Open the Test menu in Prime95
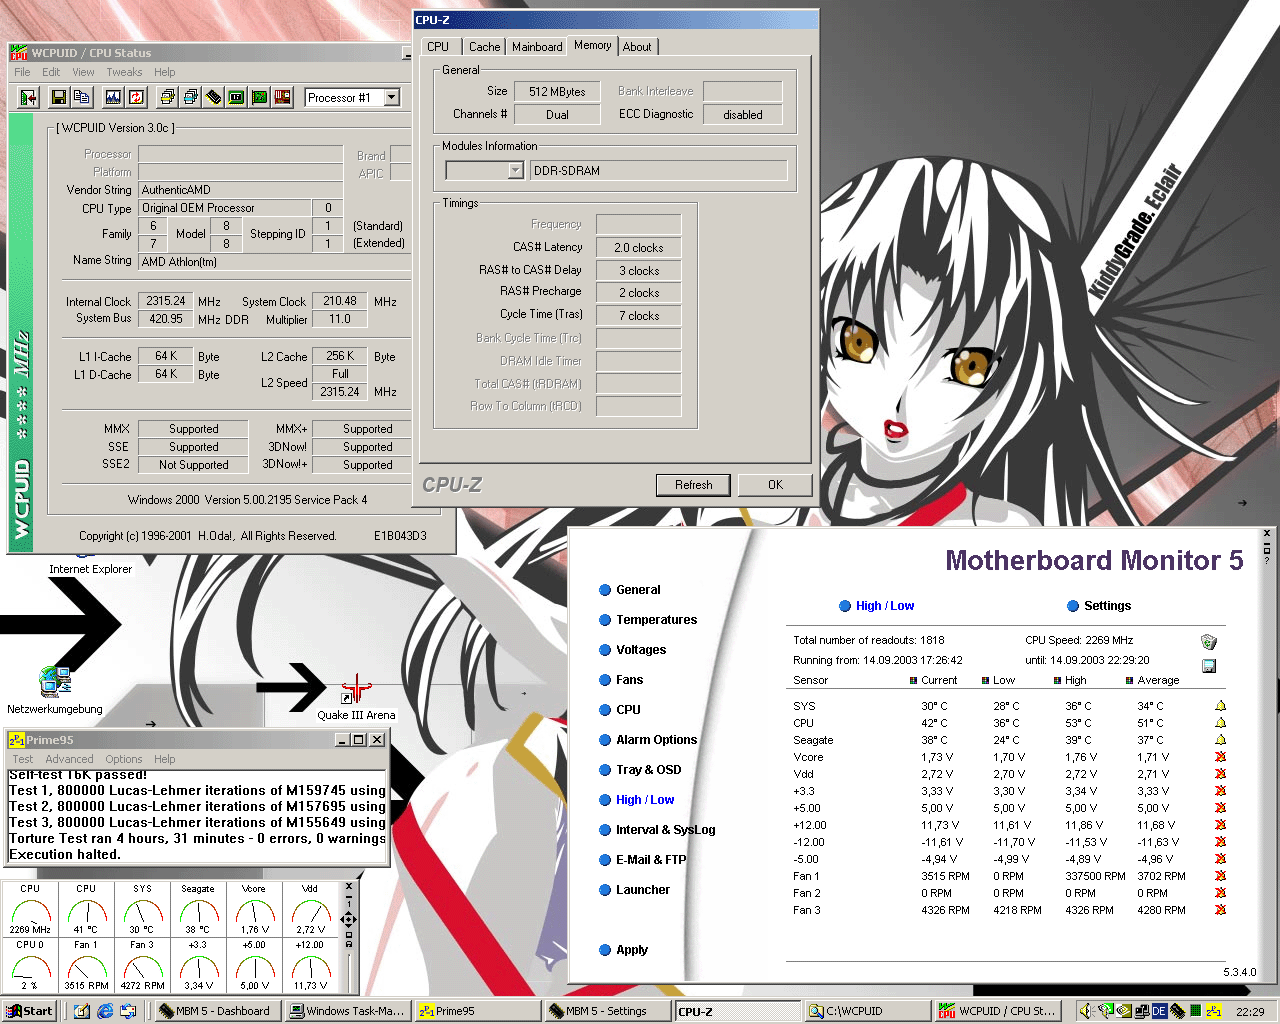The height and width of the screenshot is (1024, 1280). 23,759
